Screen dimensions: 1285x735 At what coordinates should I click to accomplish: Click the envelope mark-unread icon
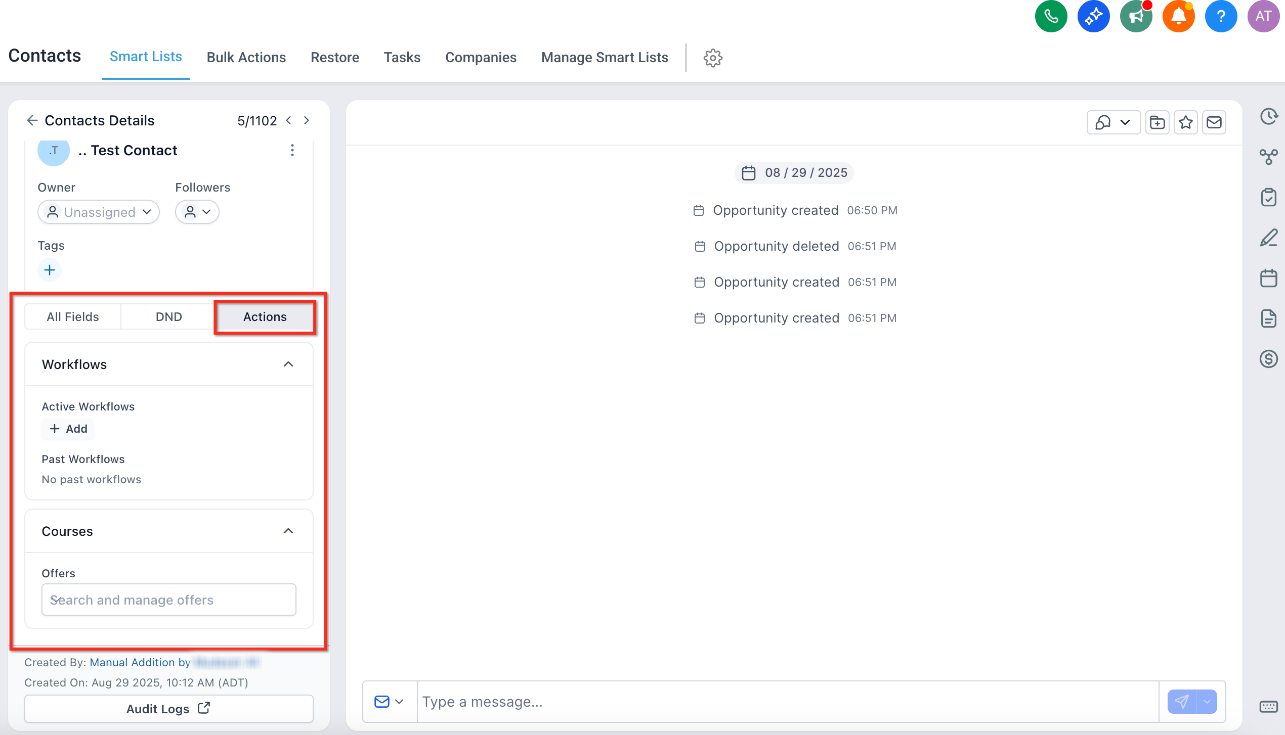(1214, 122)
